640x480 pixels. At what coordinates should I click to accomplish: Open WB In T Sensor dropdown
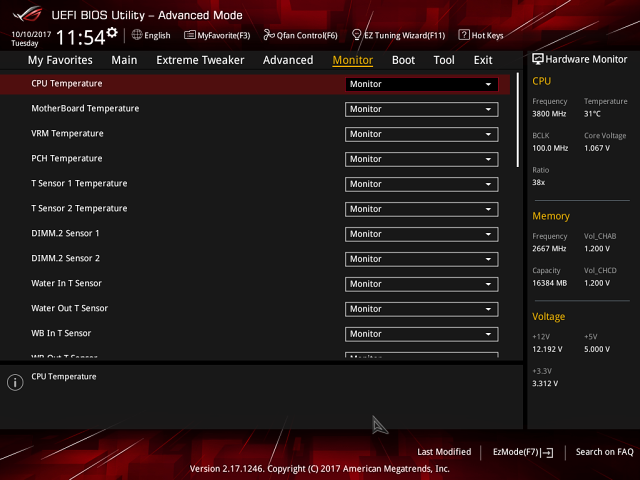tap(422, 334)
